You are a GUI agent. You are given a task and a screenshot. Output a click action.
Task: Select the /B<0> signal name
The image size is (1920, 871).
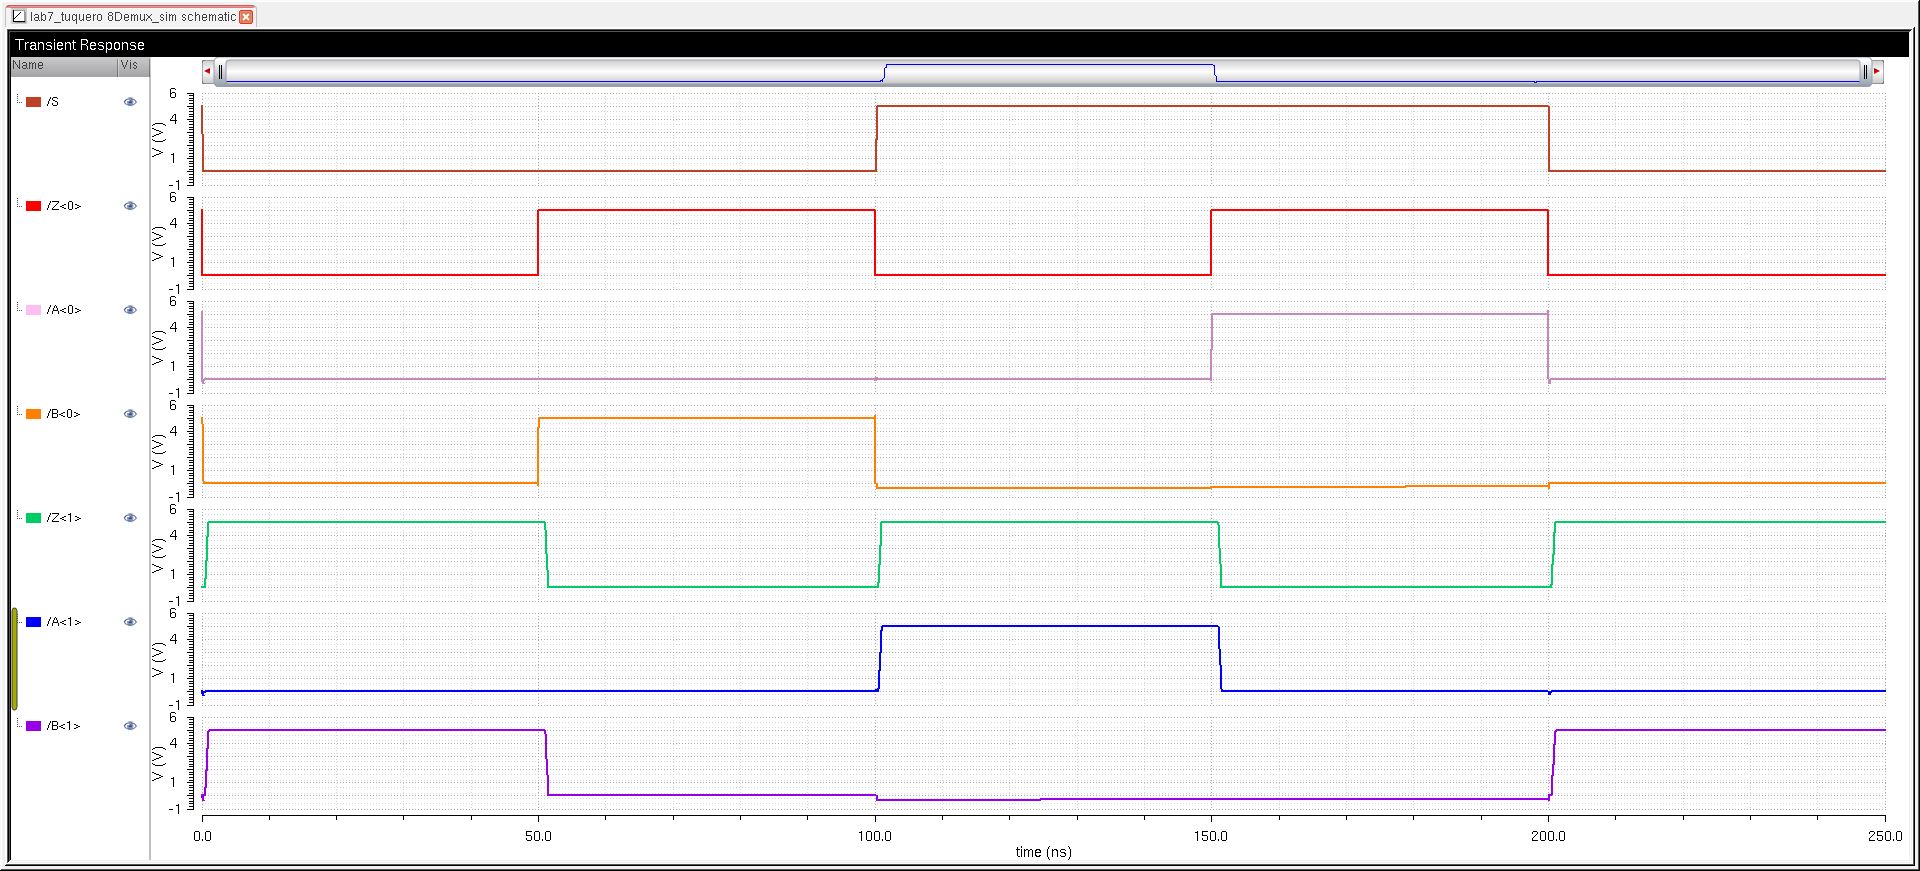[x=64, y=414]
